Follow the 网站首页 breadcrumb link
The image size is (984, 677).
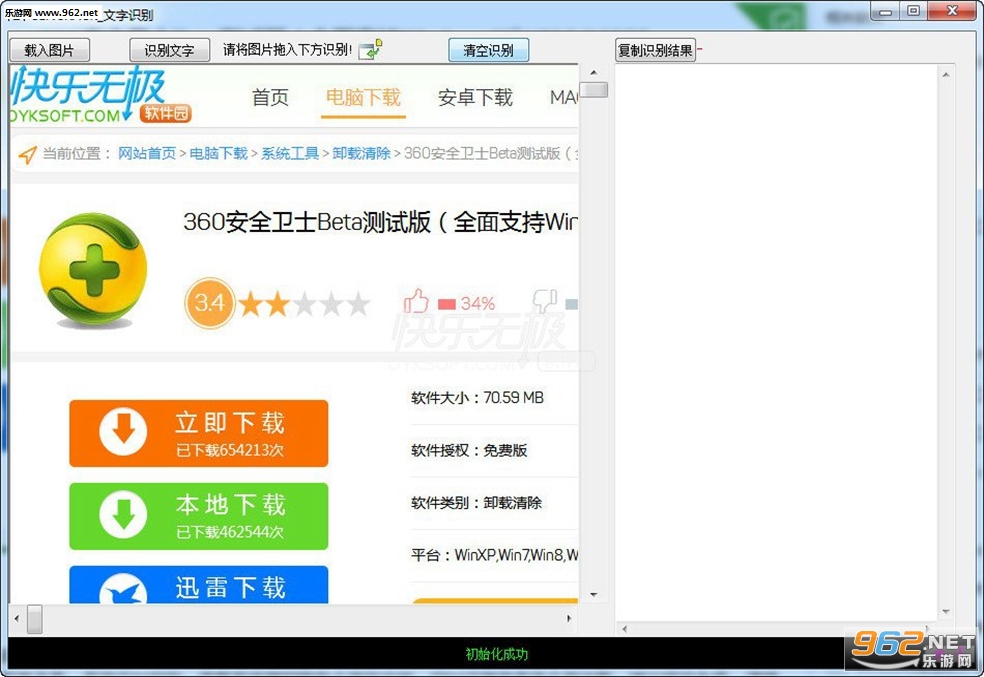(x=147, y=153)
